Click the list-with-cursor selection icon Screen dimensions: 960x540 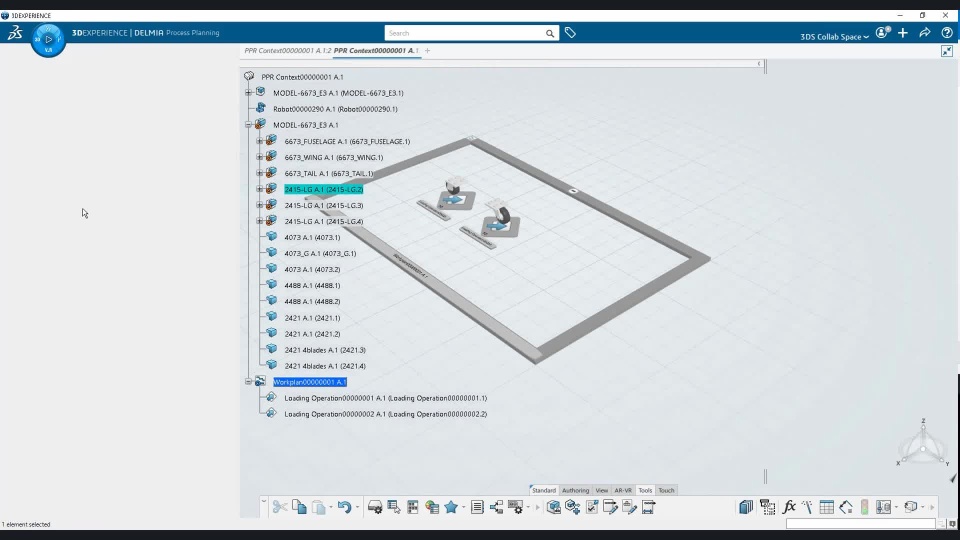(x=394, y=507)
